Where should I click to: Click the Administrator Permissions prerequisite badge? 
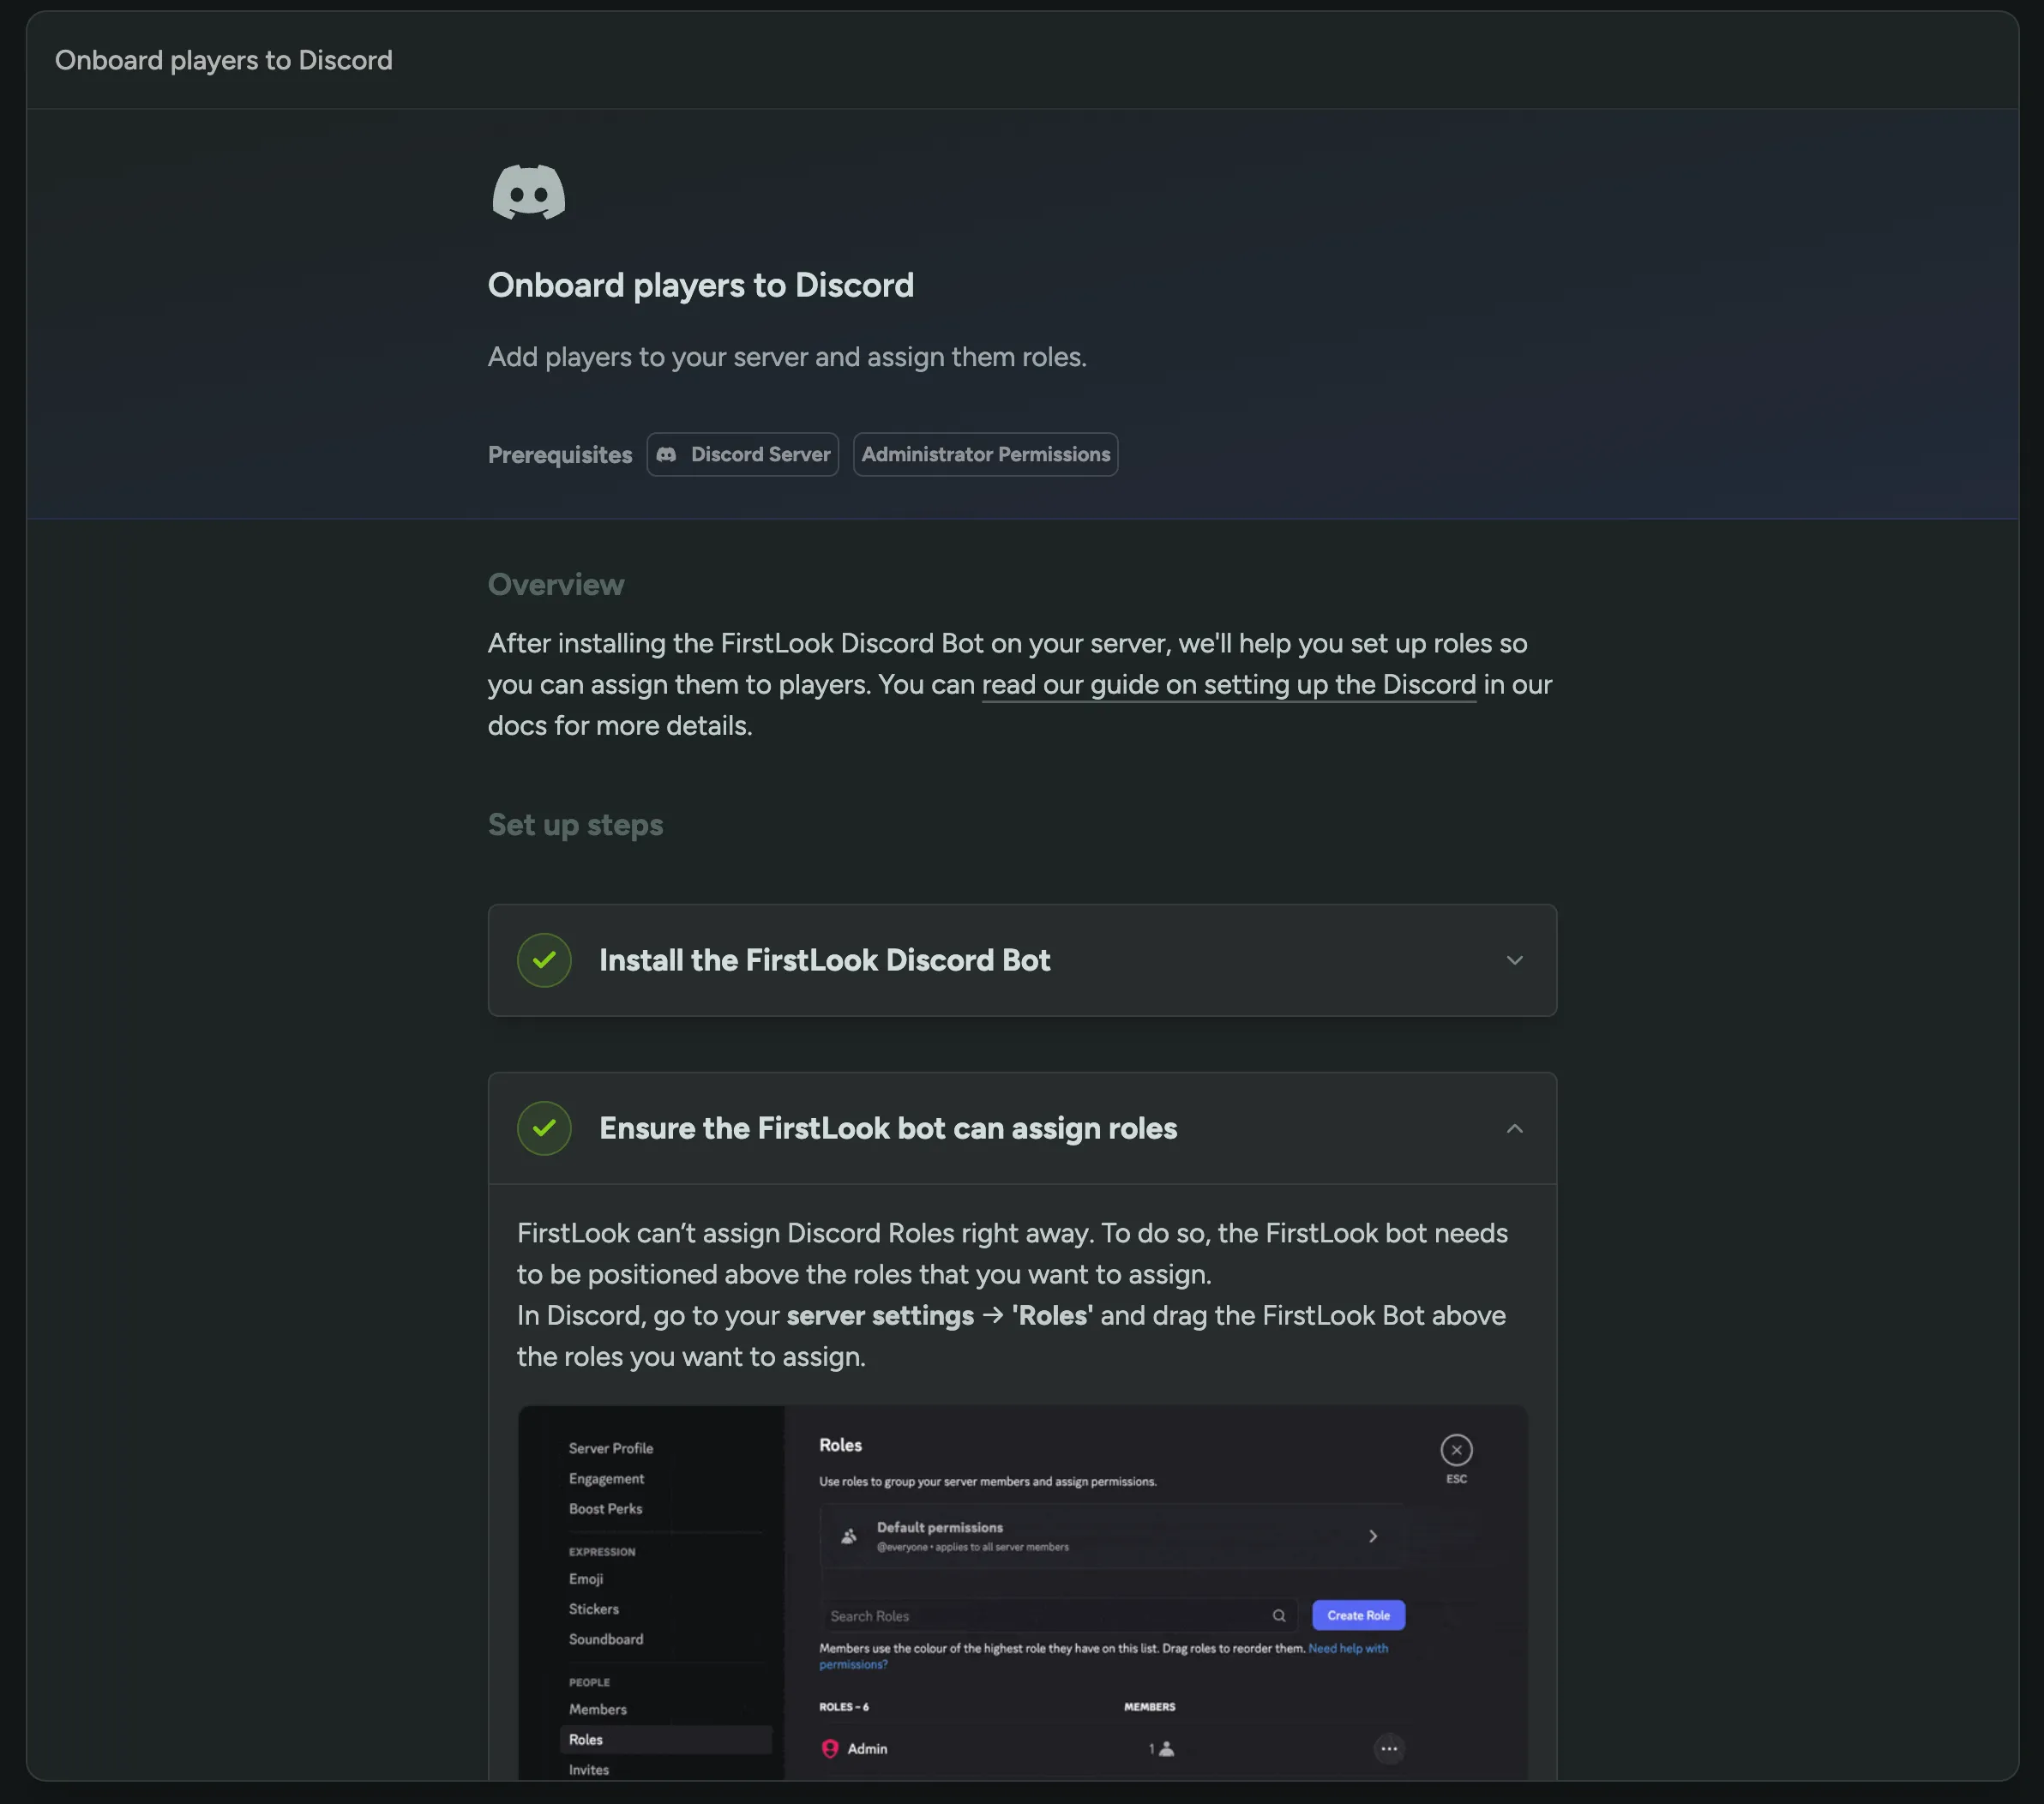click(x=985, y=454)
